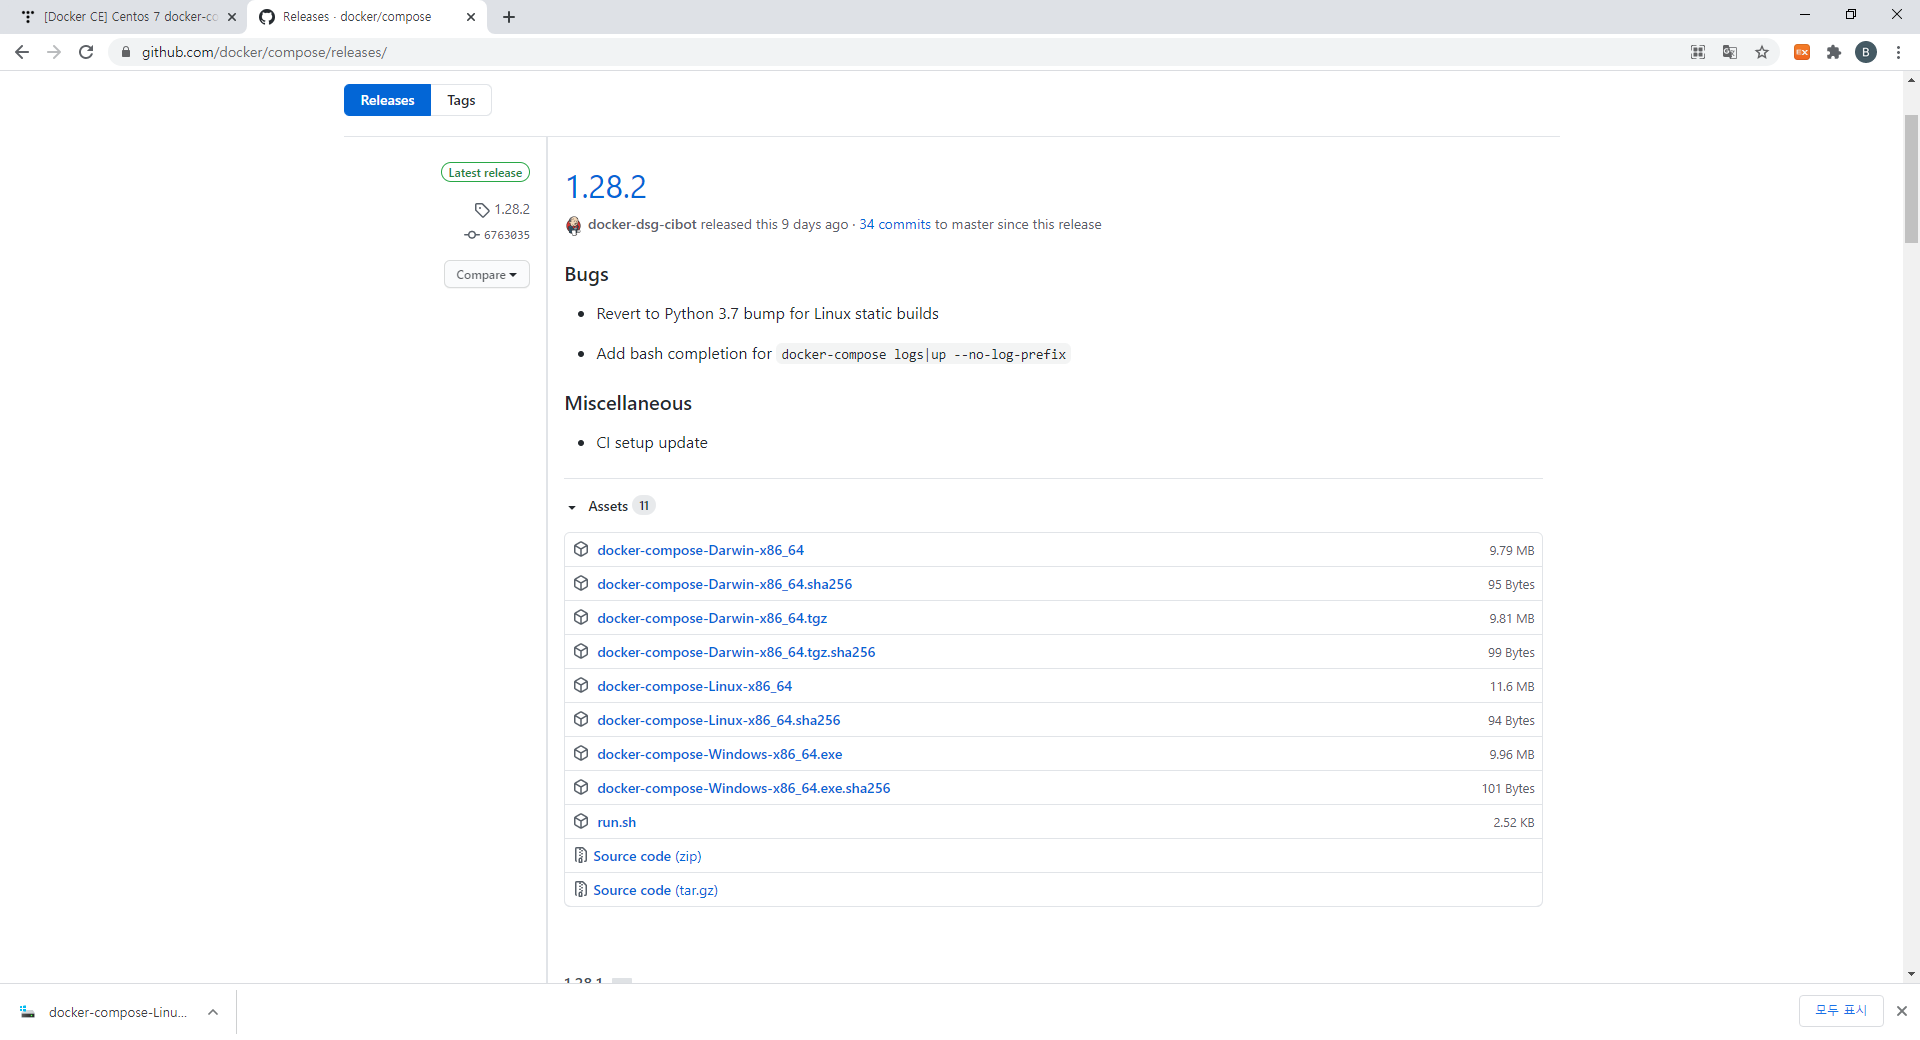Click the show all downloads button

[x=1840, y=1011]
